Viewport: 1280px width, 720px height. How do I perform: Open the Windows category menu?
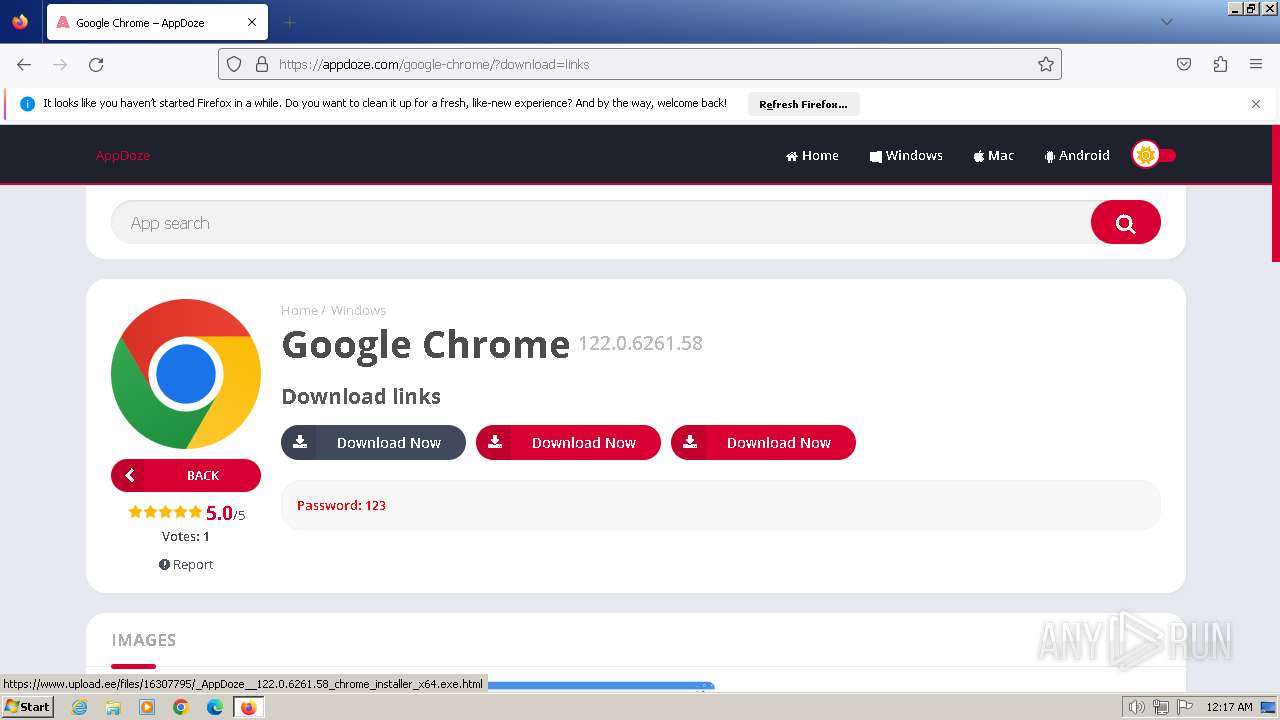[906, 155]
